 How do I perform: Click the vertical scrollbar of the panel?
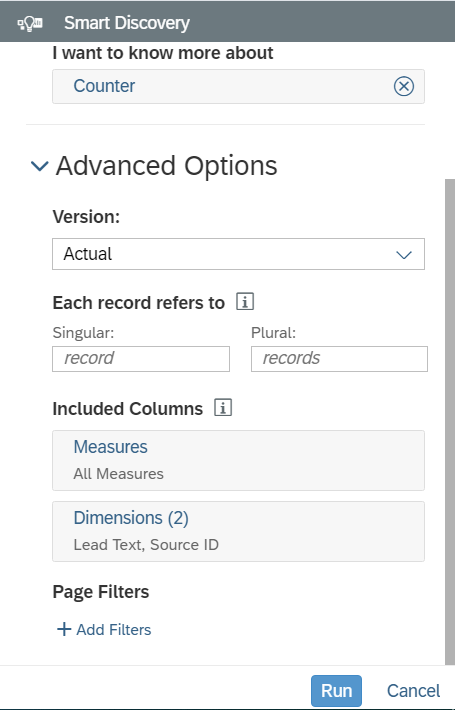click(450, 421)
